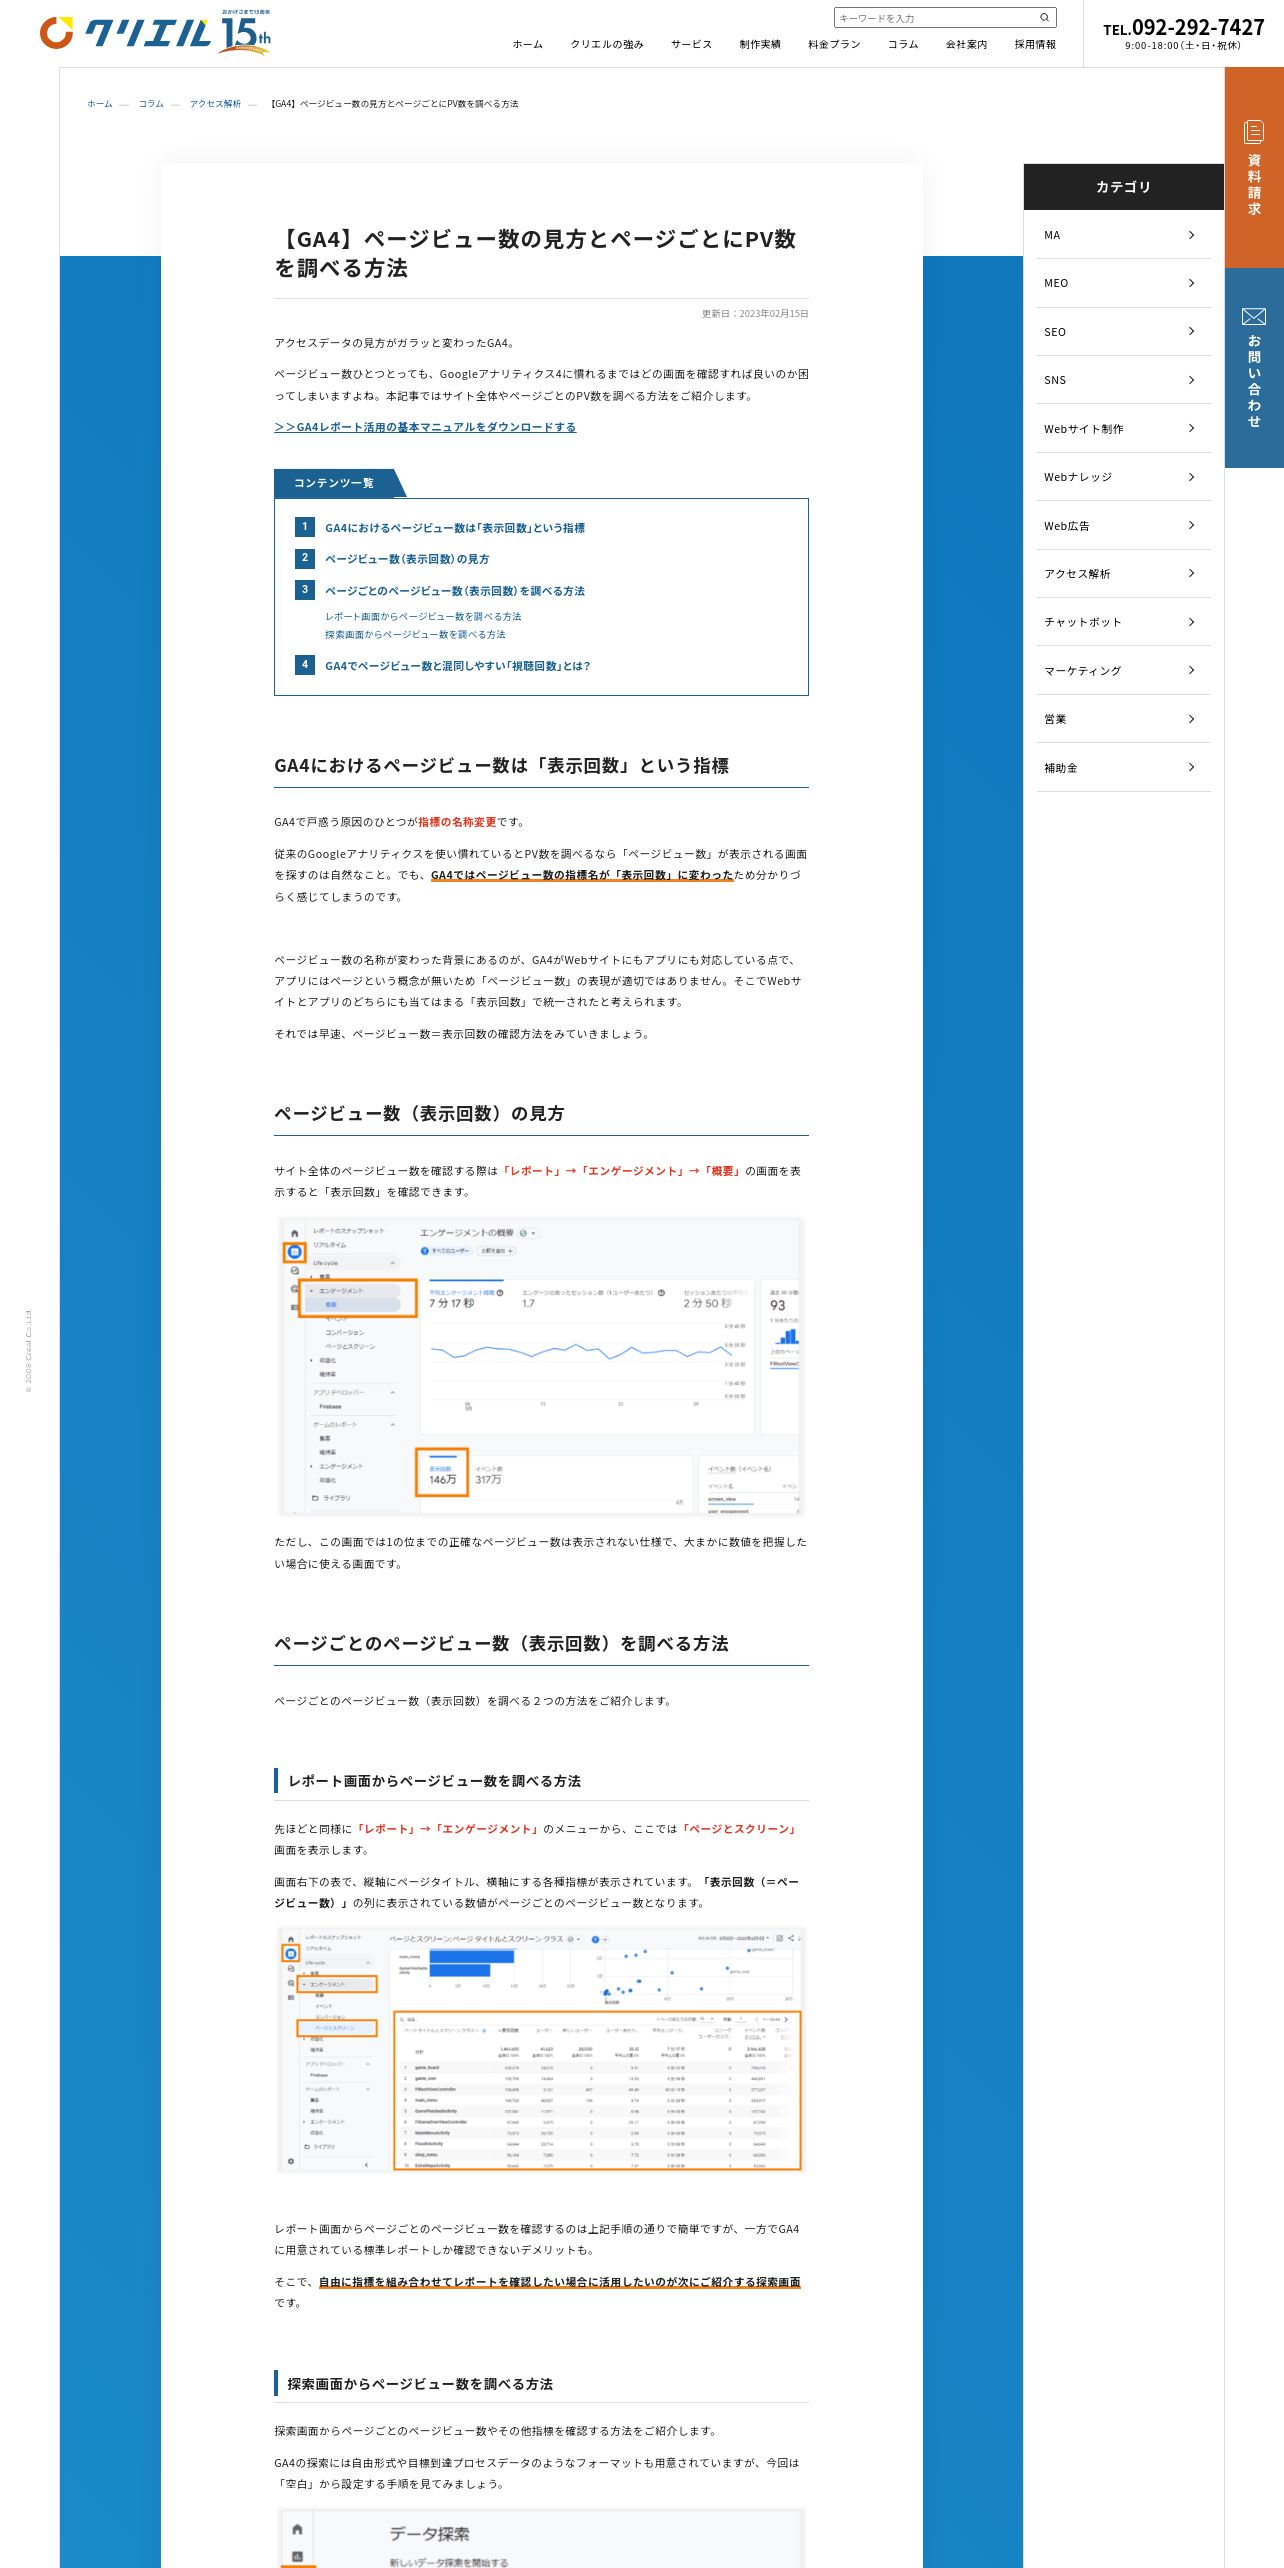The height and width of the screenshot is (2568, 1284).
Task: Click the エンゲージメントの概要 screenshot image
Action: 541,1366
